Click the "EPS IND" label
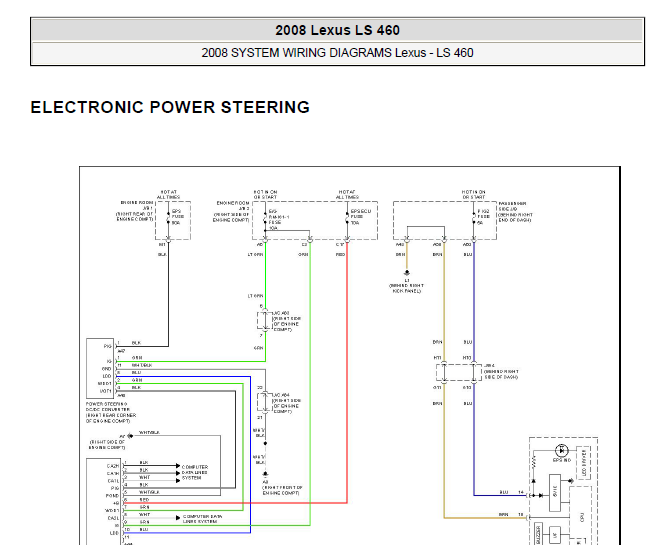This screenshot has height=545, width=666. point(562,460)
